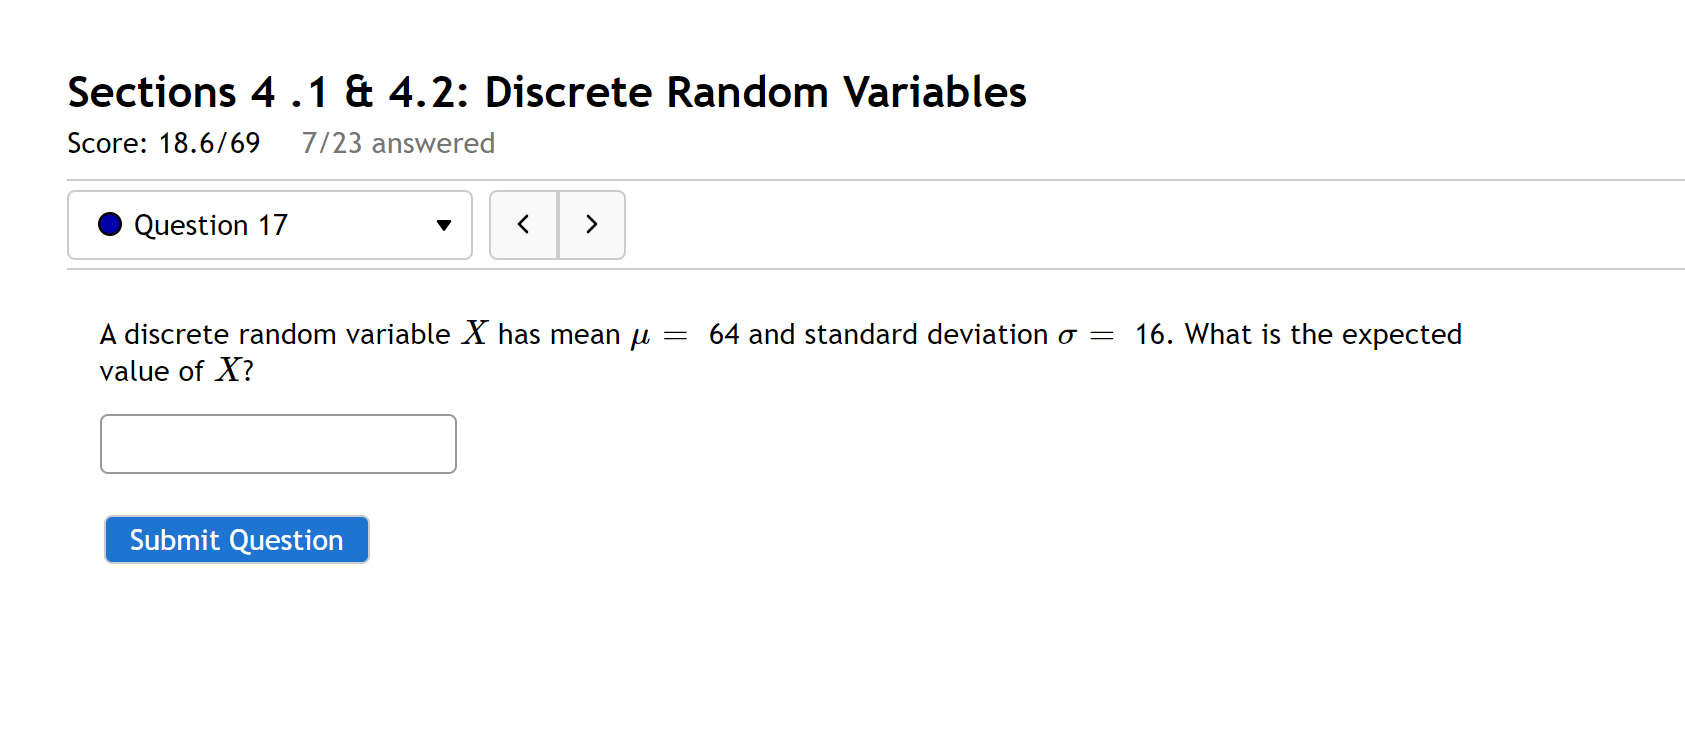Click the mu symbol in the question
Image resolution: width=1685 pixels, height=733 pixels.
pyautogui.click(x=640, y=336)
